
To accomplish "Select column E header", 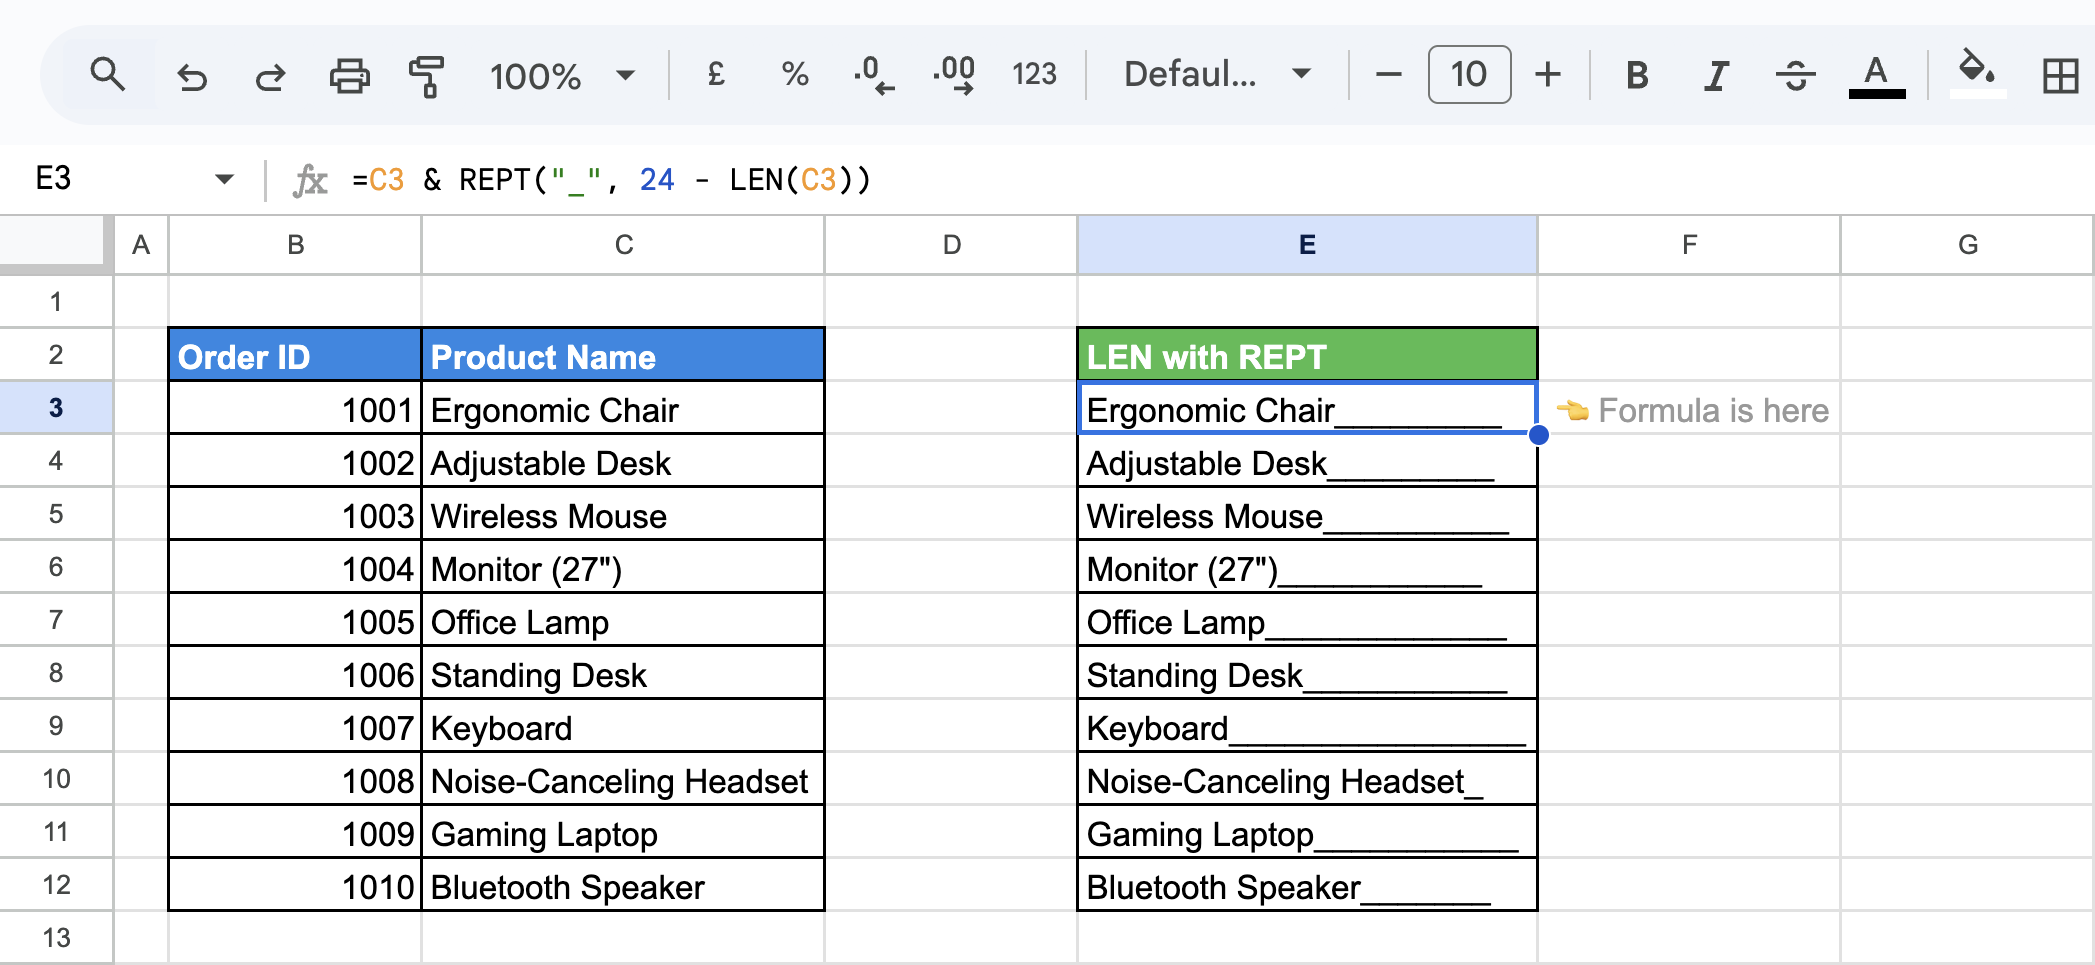I will click(1307, 245).
